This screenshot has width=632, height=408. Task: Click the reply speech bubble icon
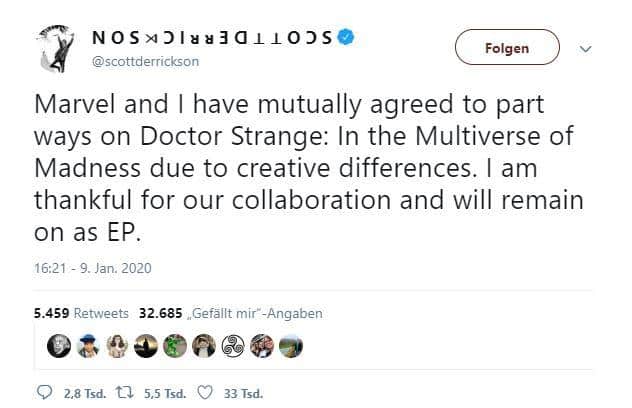click(44, 393)
